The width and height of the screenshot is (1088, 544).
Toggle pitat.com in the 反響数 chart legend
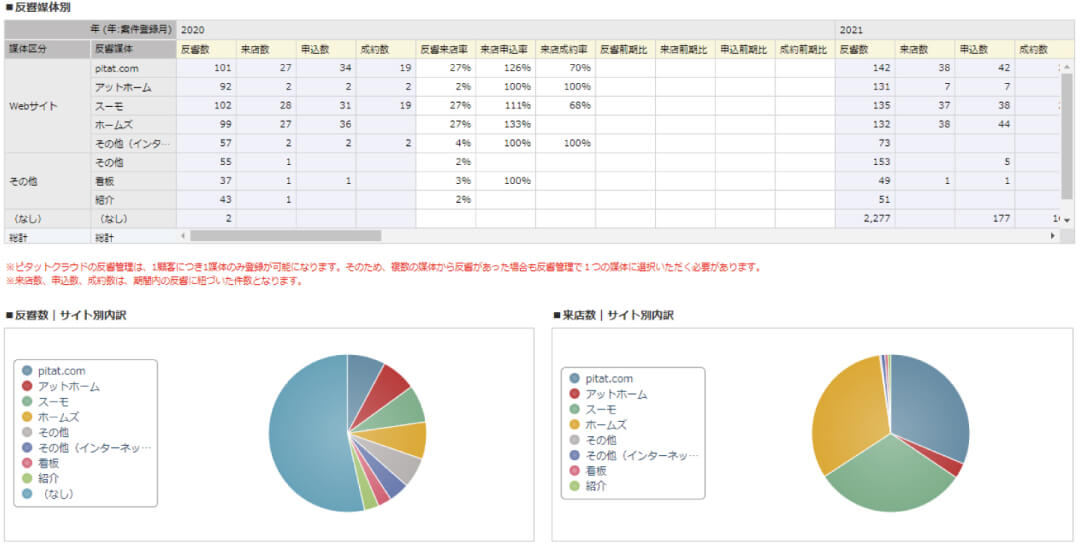[54, 371]
